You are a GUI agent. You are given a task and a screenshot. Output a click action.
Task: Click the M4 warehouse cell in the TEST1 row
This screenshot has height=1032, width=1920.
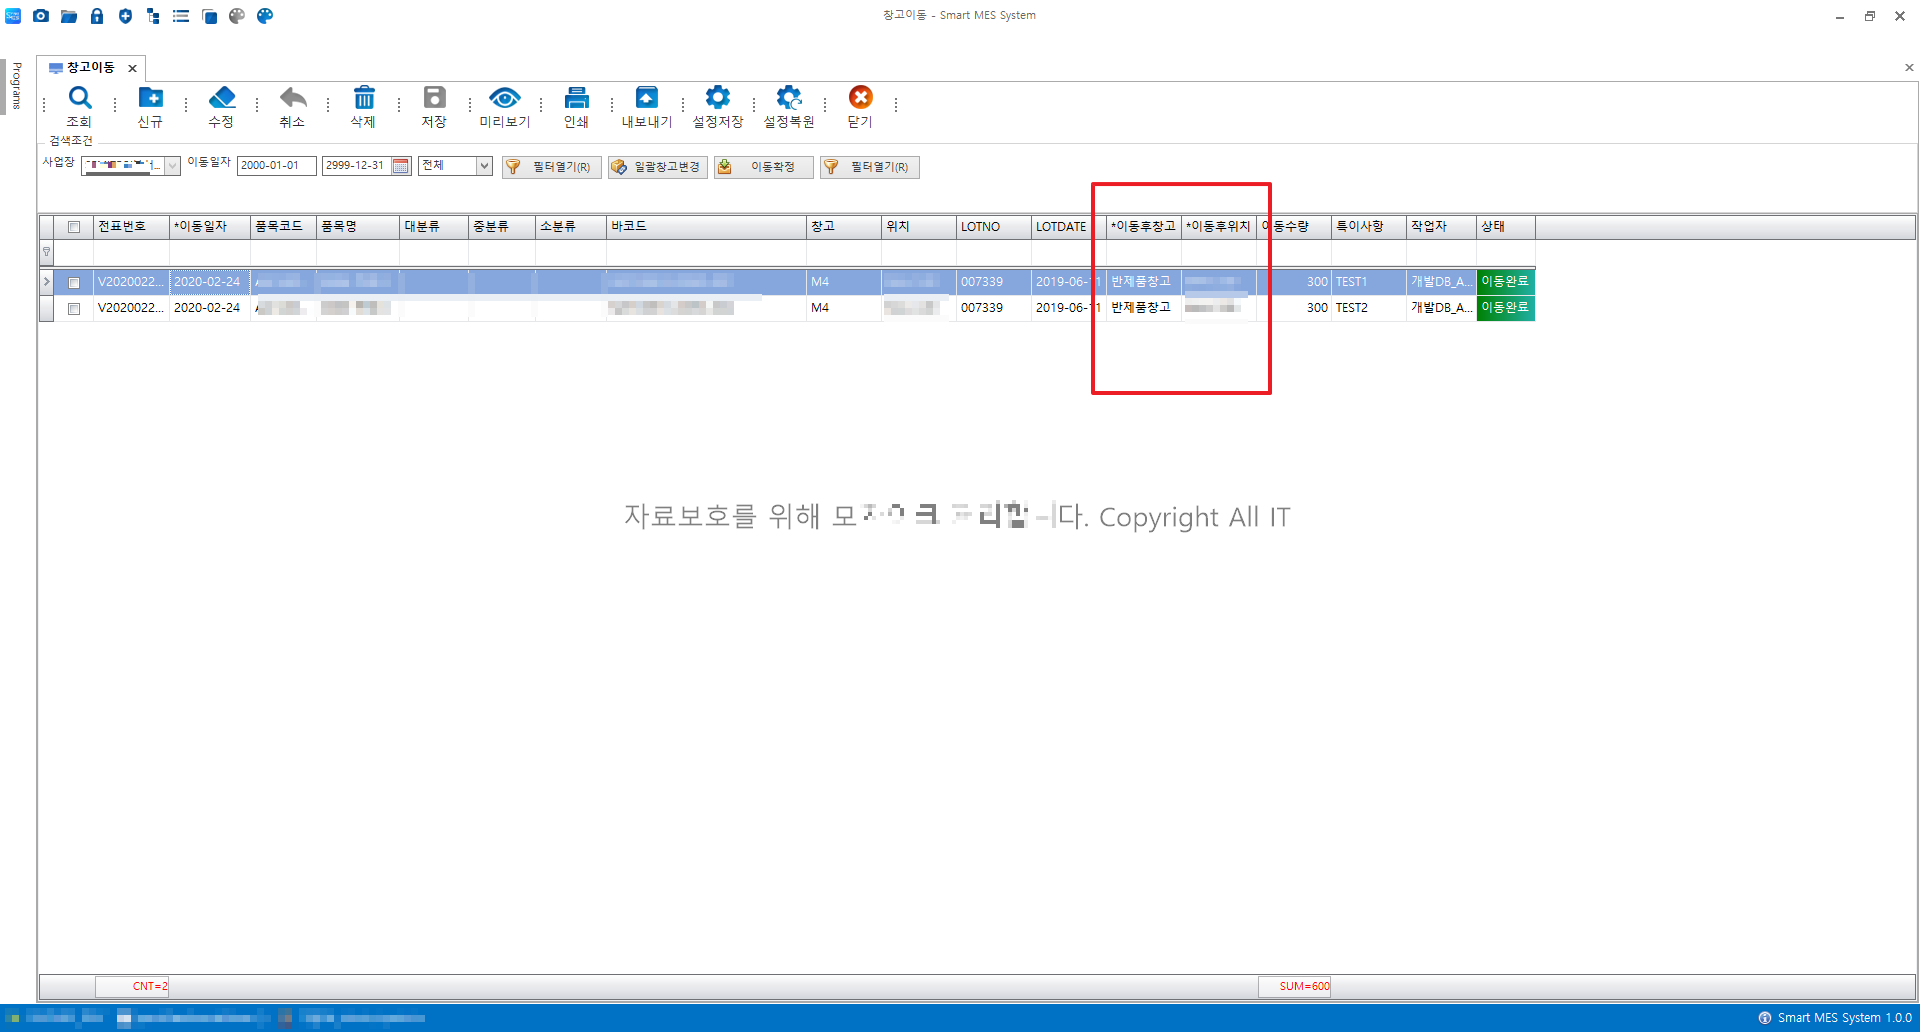point(844,282)
